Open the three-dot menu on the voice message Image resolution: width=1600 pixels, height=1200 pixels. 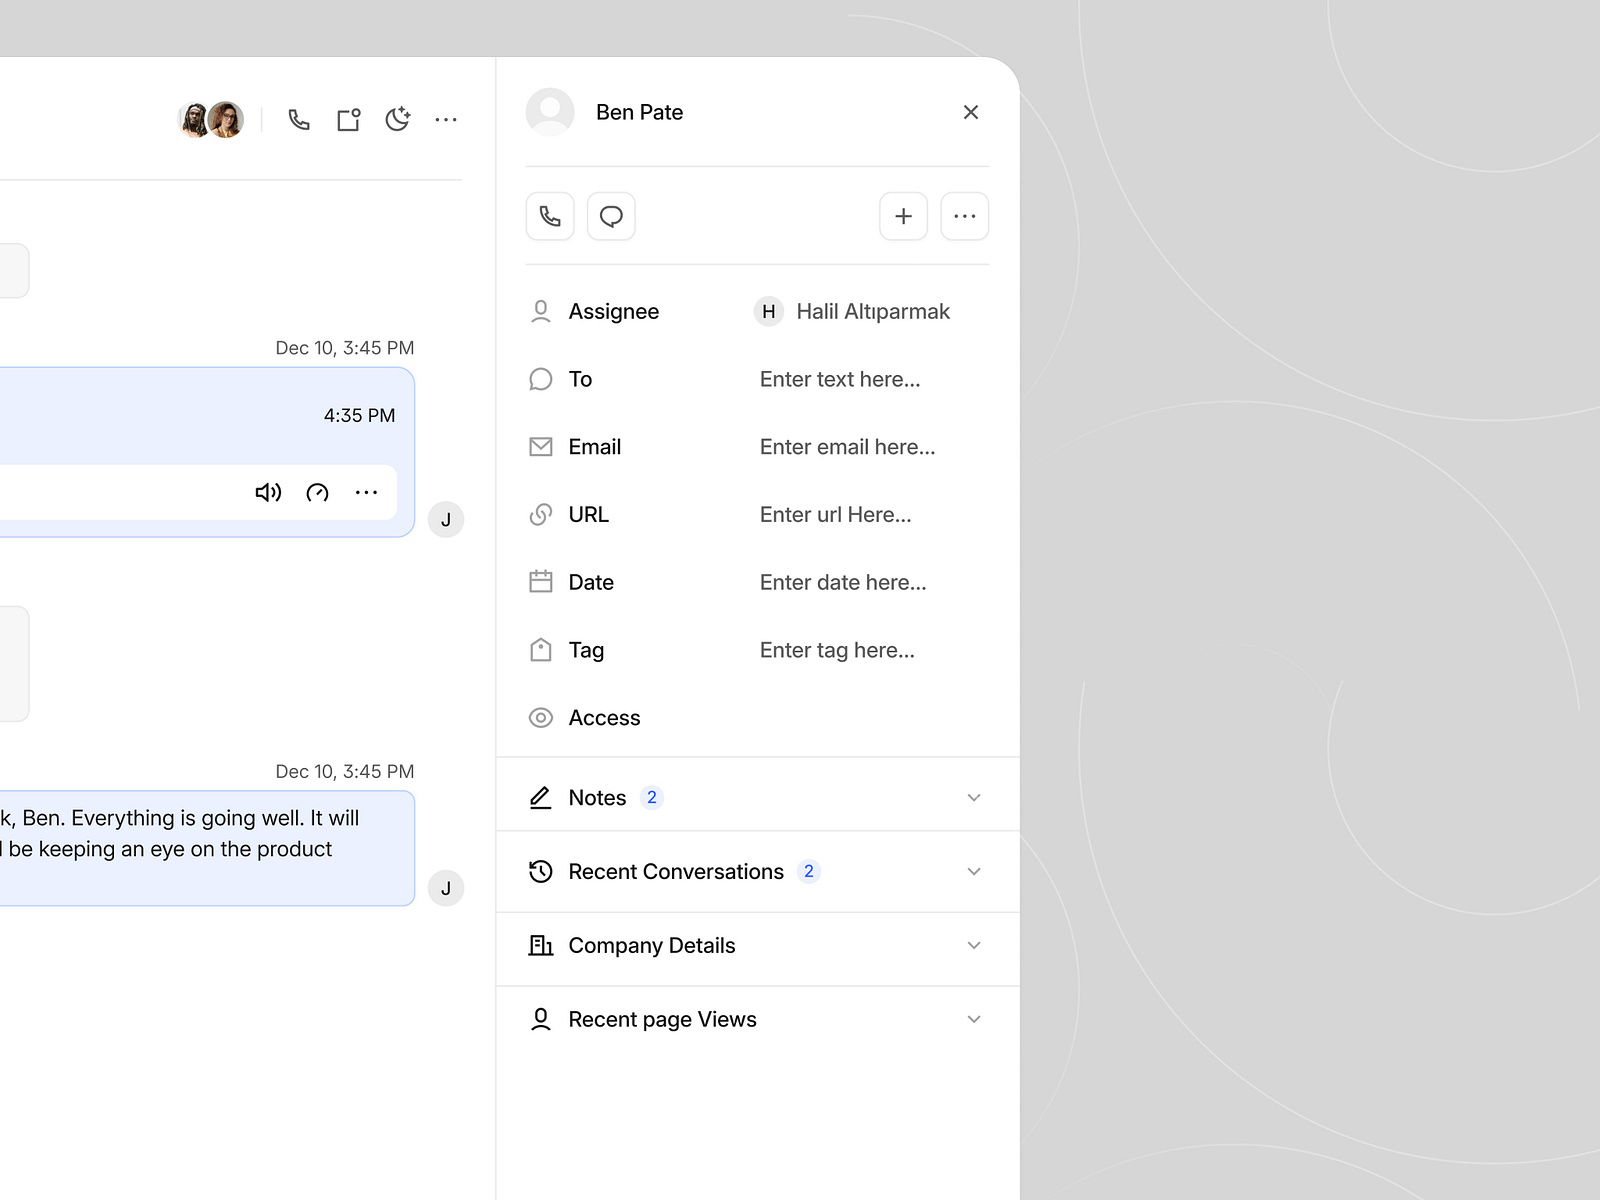pyautogui.click(x=366, y=492)
